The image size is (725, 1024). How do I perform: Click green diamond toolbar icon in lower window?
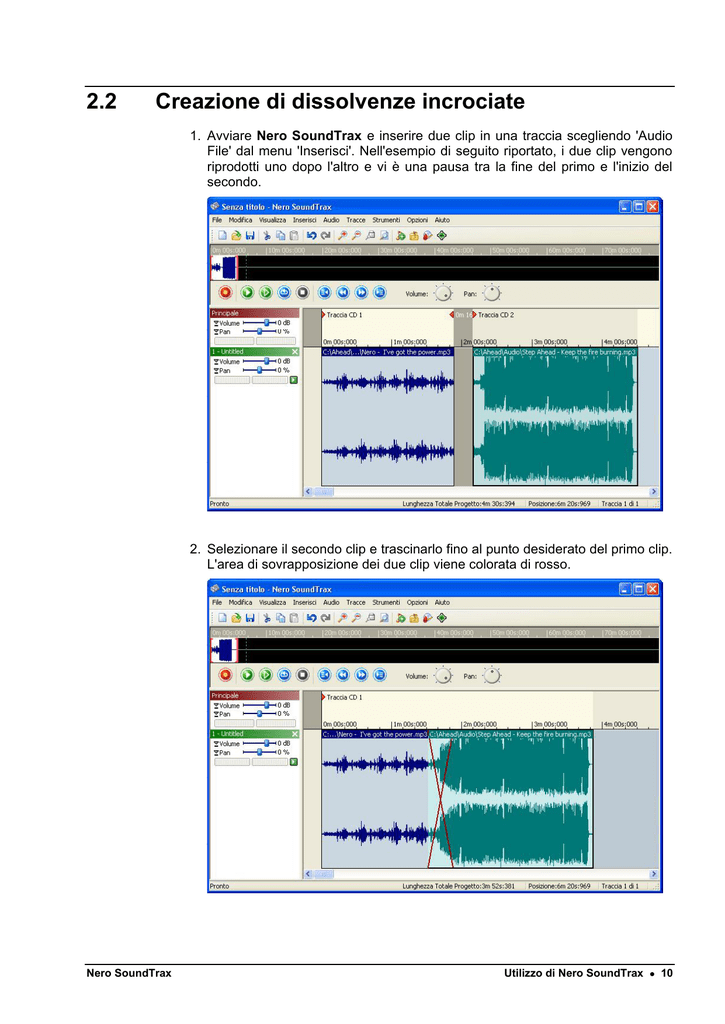coord(442,618)
